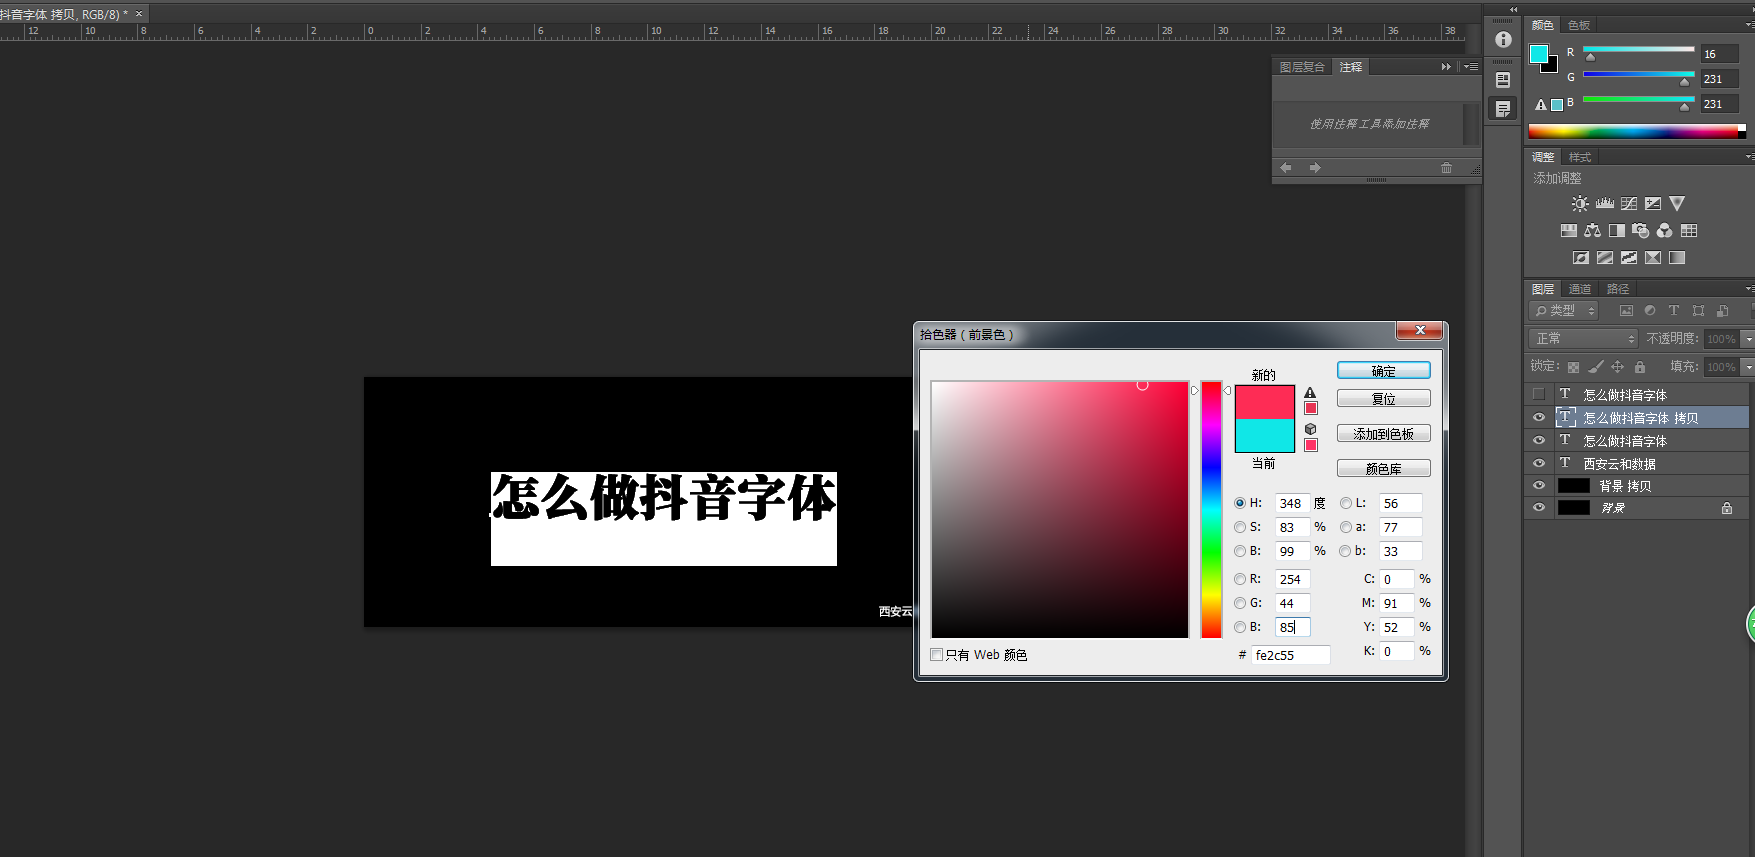Click not-web-safe cube icon in picker
This screenshot has width=1755, height=857.
click(1310, 429)
